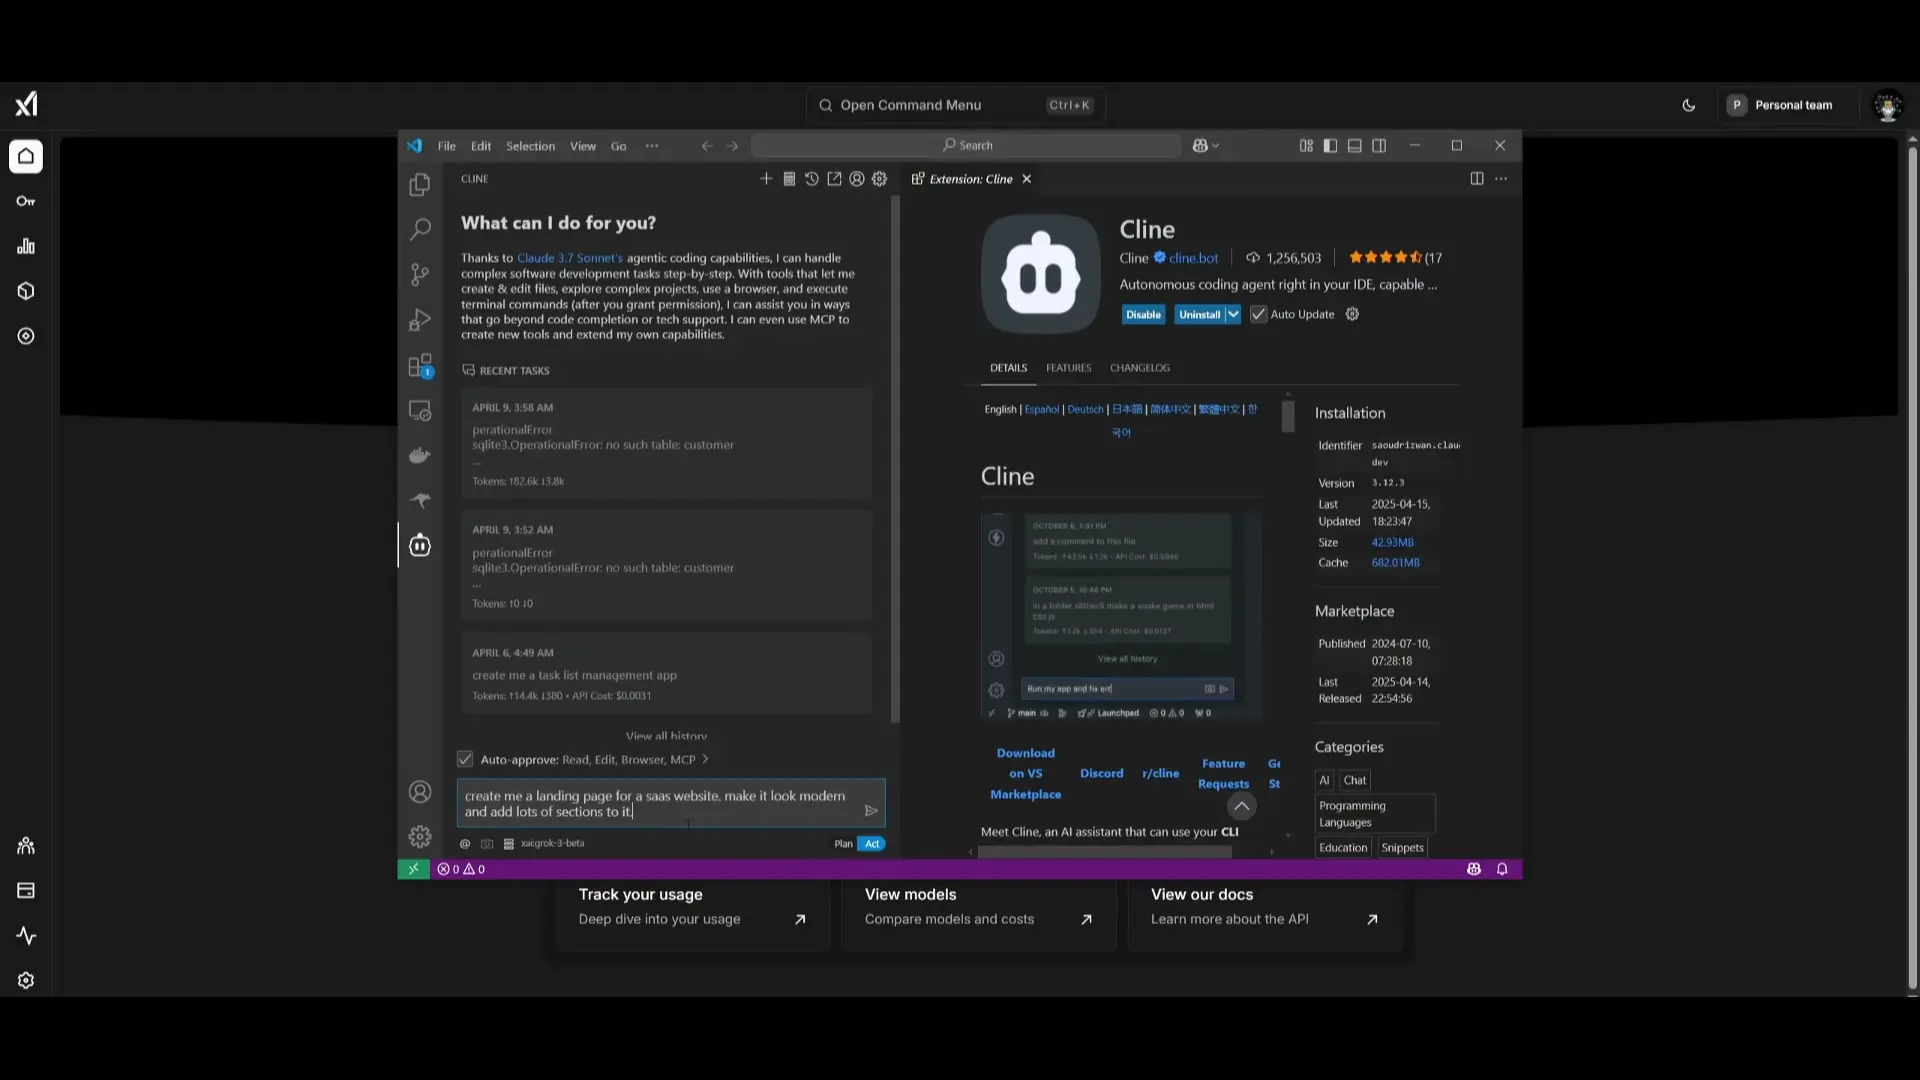Open the File menu
The width and height of the screenshot is (1920, 1080).
(447, 146)
